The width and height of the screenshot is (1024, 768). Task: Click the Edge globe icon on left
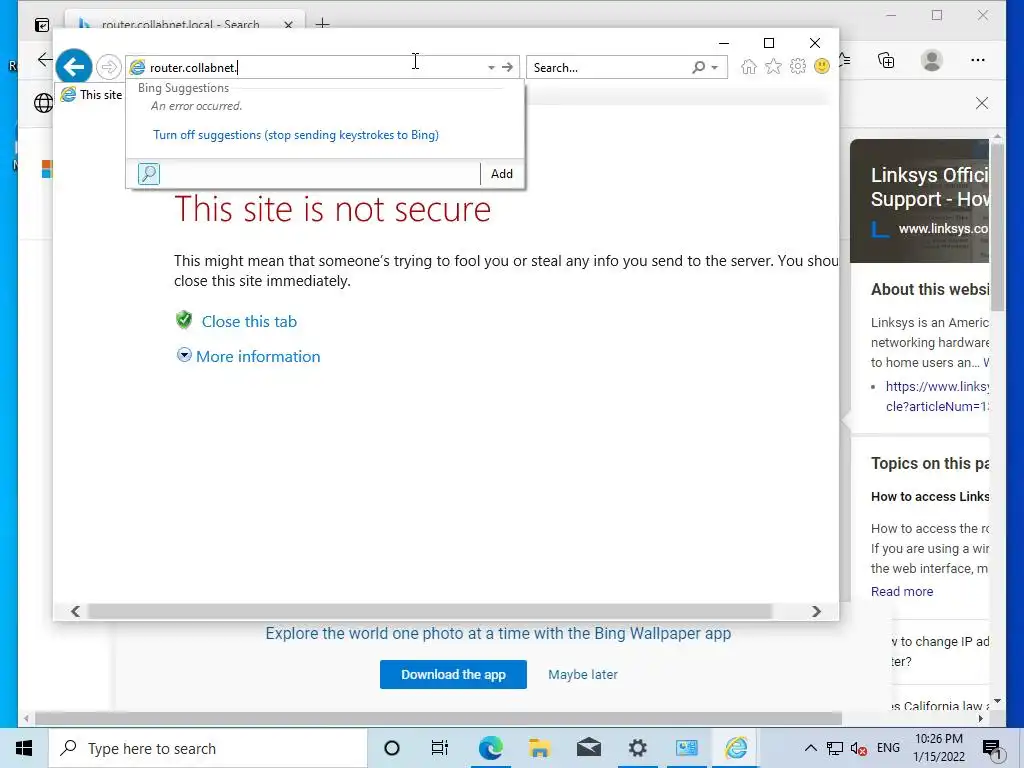[x=43, y=103]
